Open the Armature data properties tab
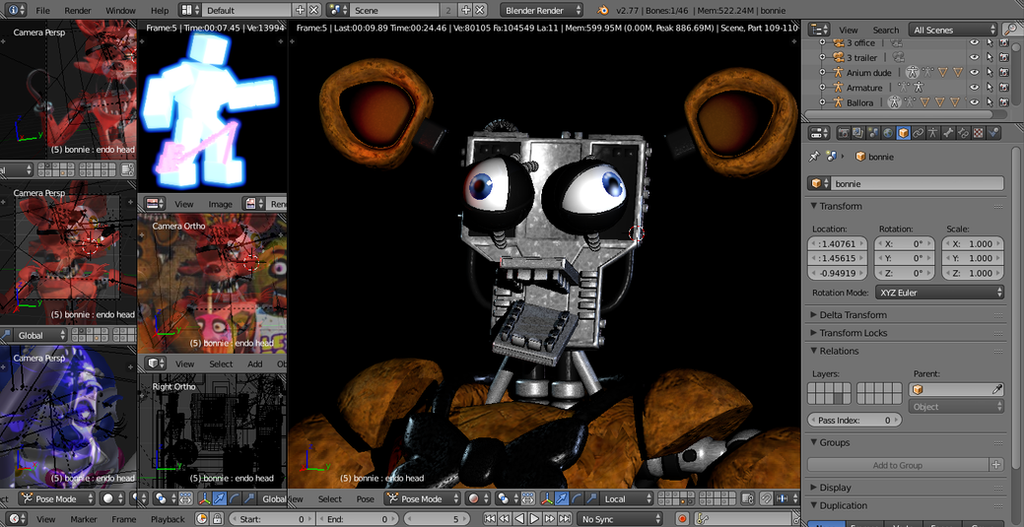Image resolution: width=1024 pixels, height=527 pixels. [x=933, y=133]
